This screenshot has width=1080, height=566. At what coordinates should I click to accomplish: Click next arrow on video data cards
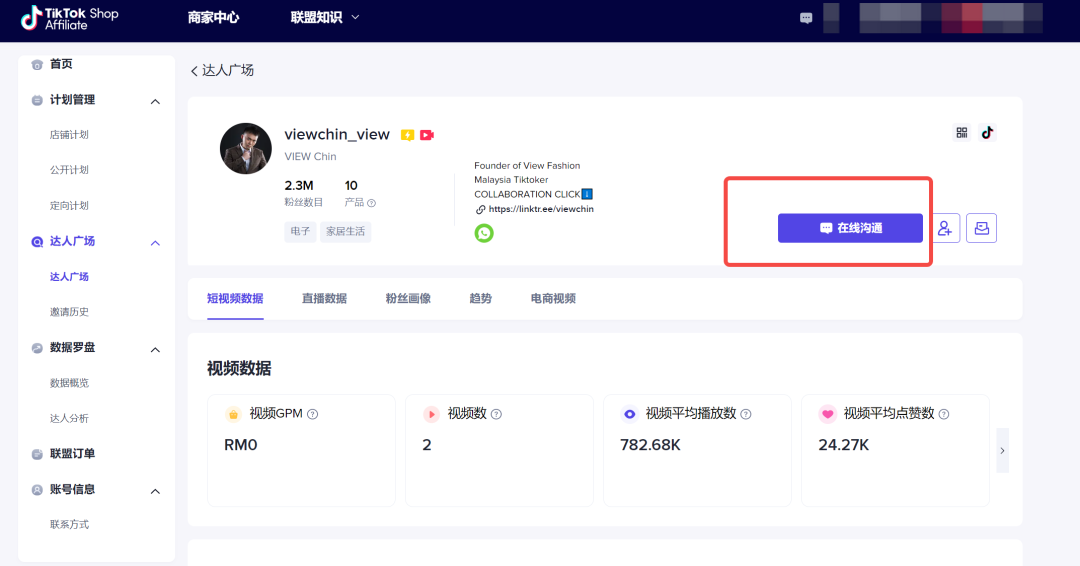tap(1002, 450)
